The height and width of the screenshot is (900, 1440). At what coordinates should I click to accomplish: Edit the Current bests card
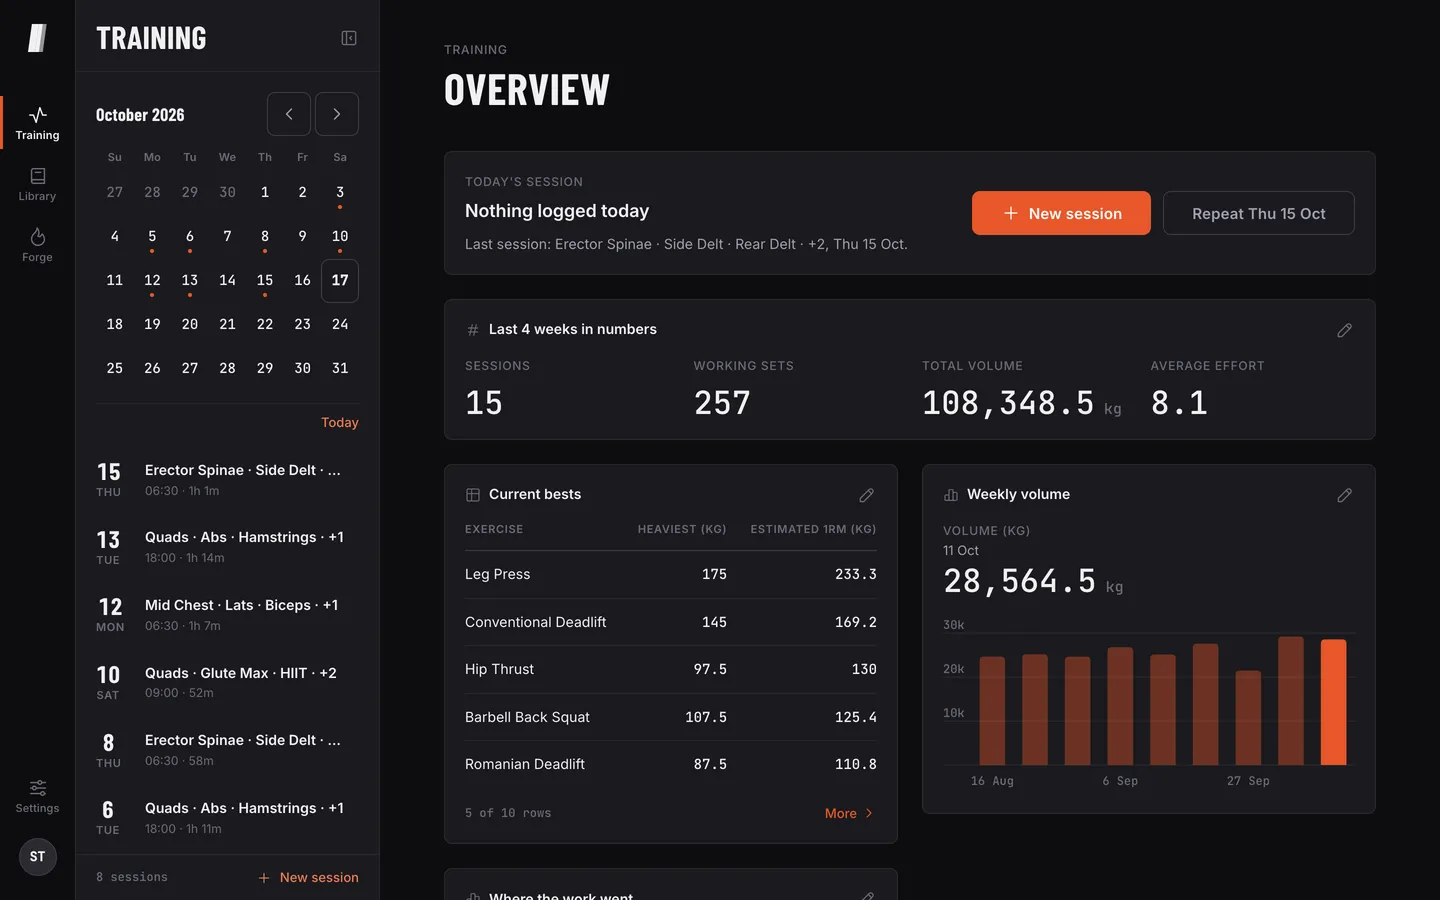(867, 495)
